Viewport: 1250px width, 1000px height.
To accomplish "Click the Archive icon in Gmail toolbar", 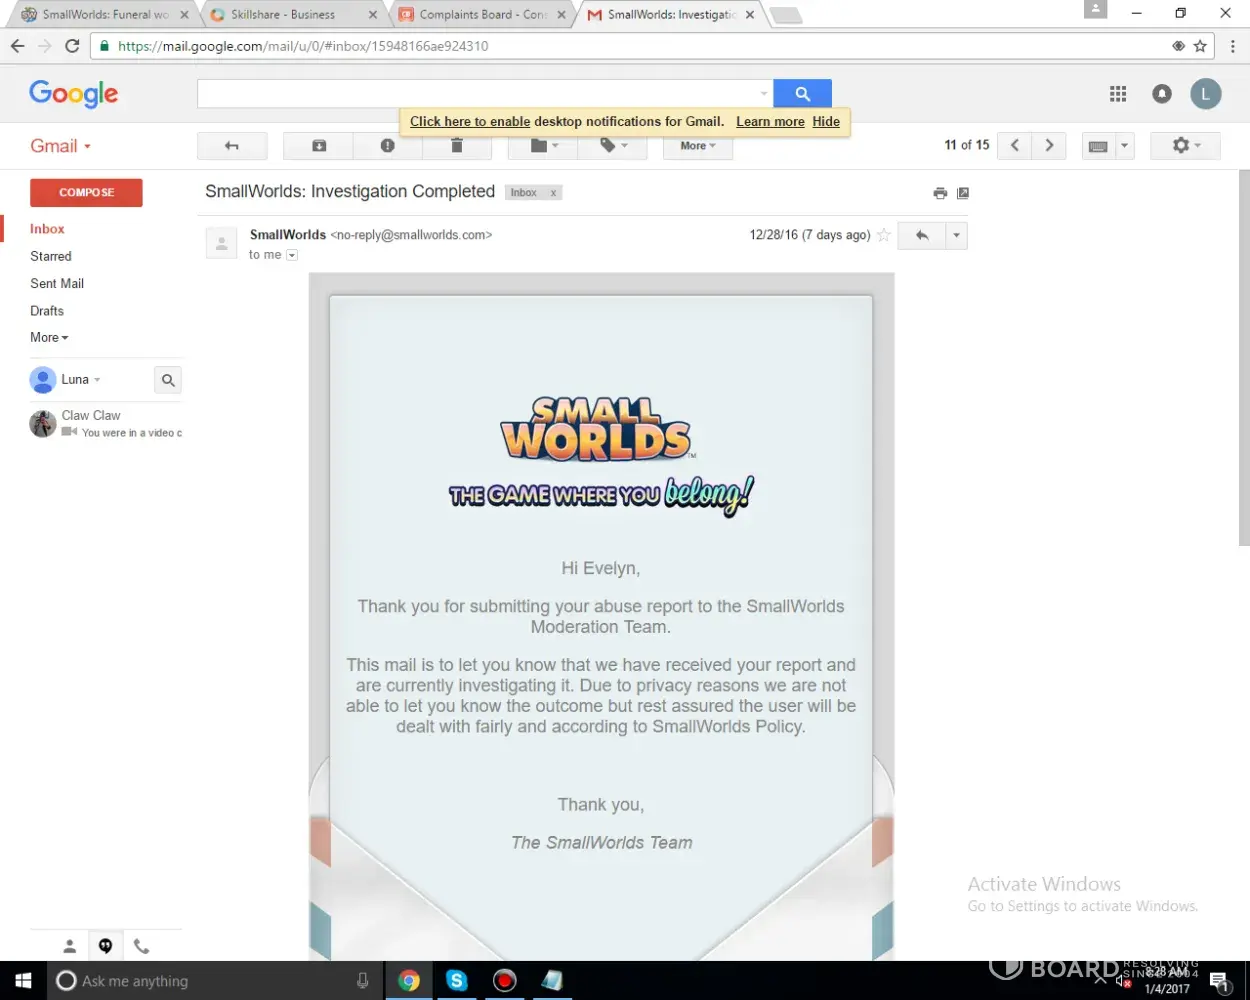I will pyautogui.click(x=319, y=146).
